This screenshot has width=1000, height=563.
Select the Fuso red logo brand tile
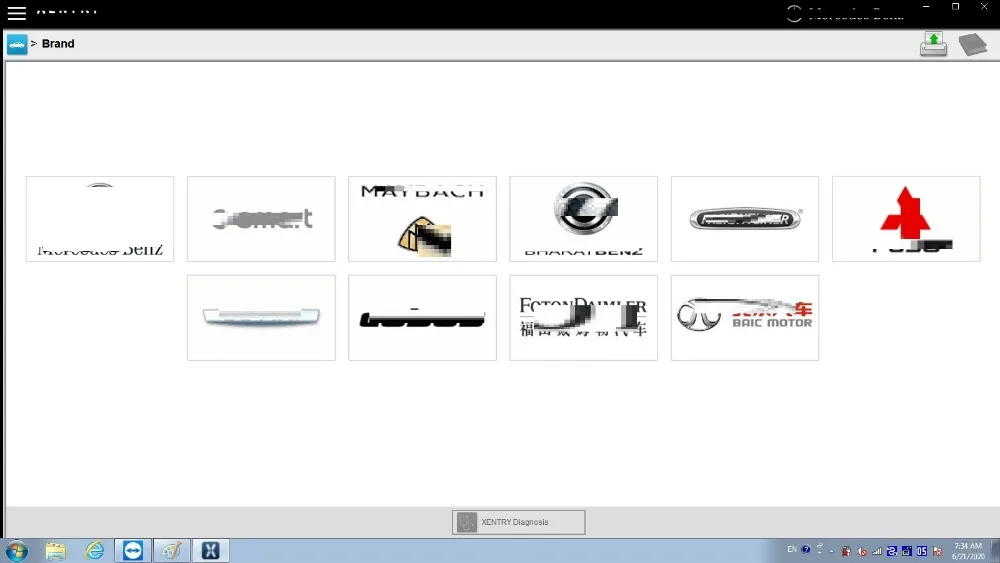click(906, 219)
